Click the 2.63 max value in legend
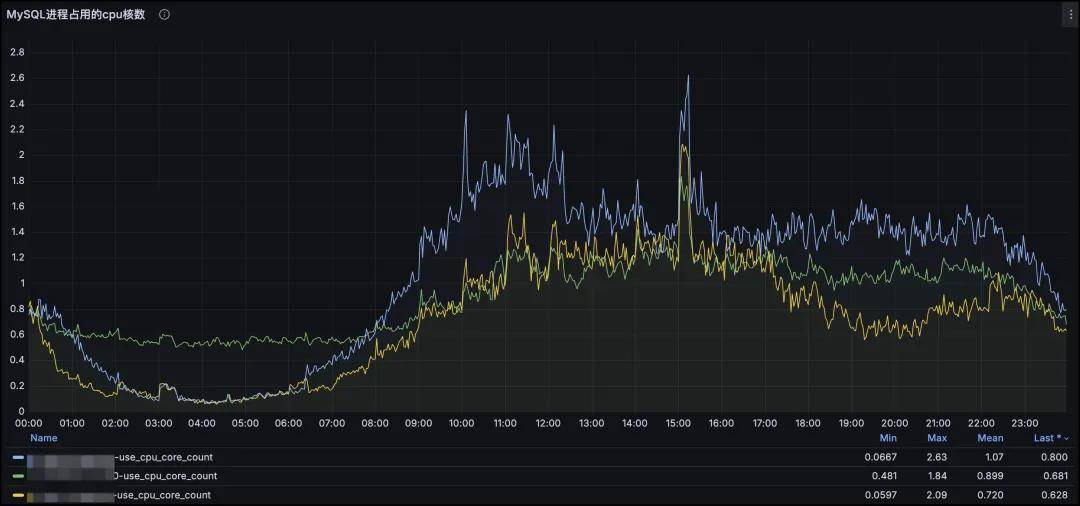 pos(937,458)
